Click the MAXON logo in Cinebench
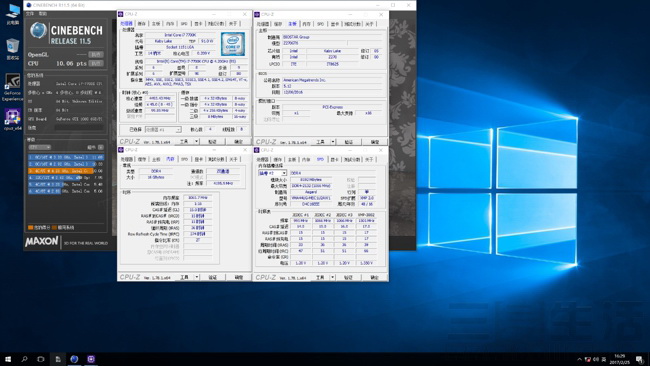650x366 pixels. [x=42, y=242]
